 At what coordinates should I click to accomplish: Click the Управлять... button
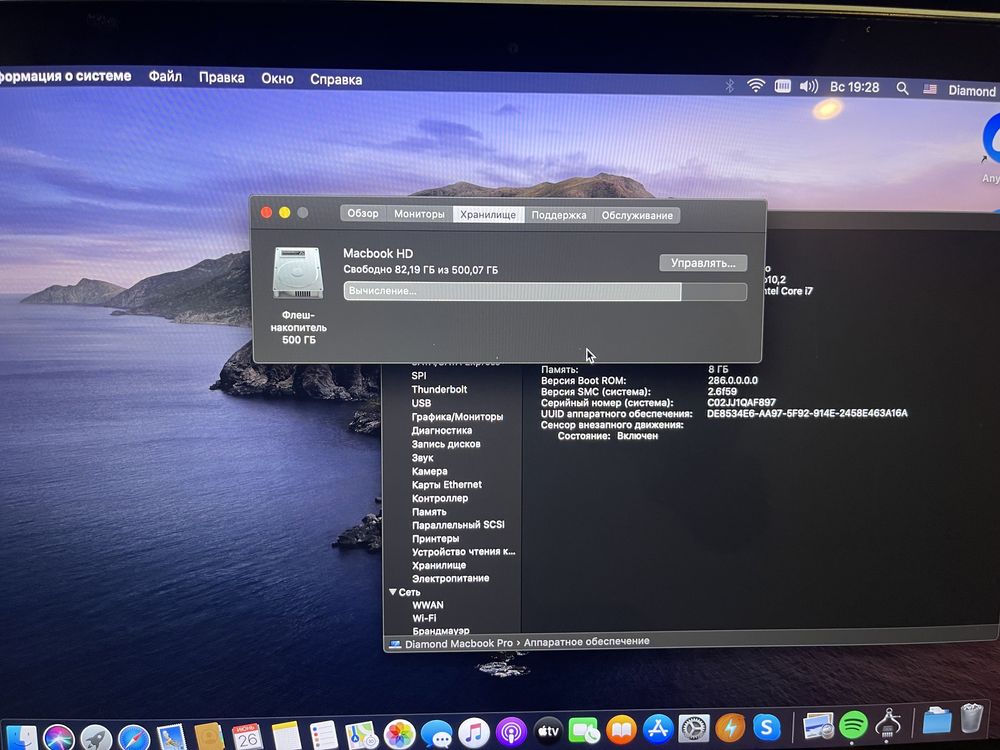point(703,263)
